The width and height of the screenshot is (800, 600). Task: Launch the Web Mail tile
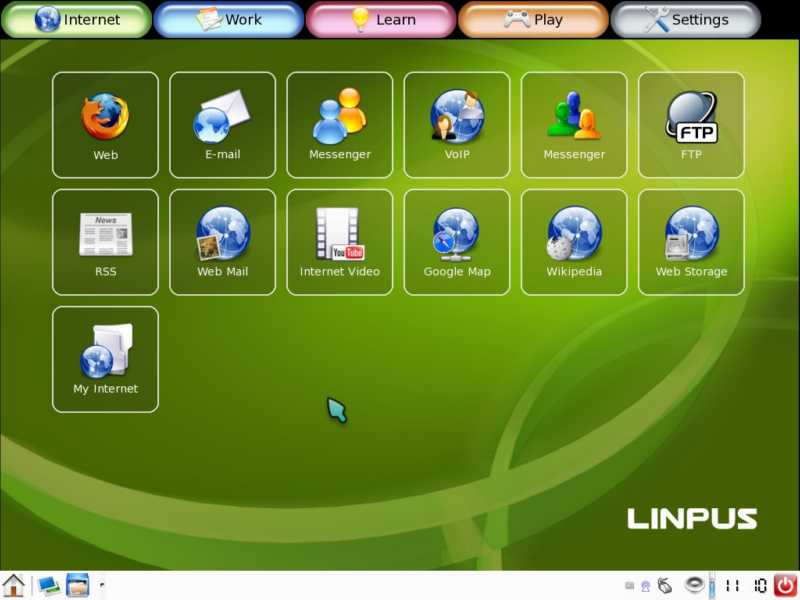[x=222, y=242]
